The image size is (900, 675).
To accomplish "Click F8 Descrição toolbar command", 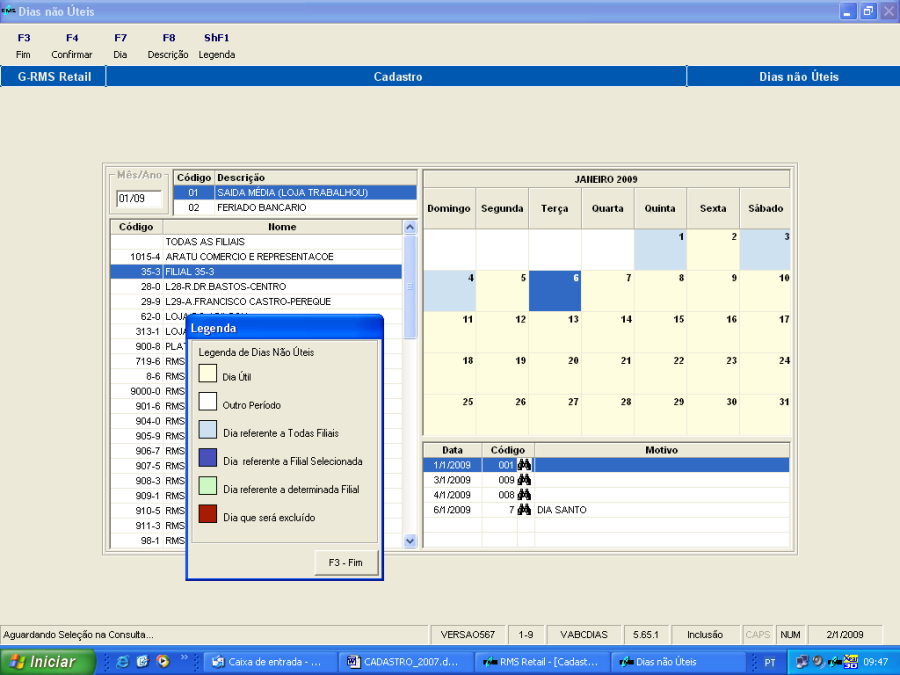I will (168, 46).
